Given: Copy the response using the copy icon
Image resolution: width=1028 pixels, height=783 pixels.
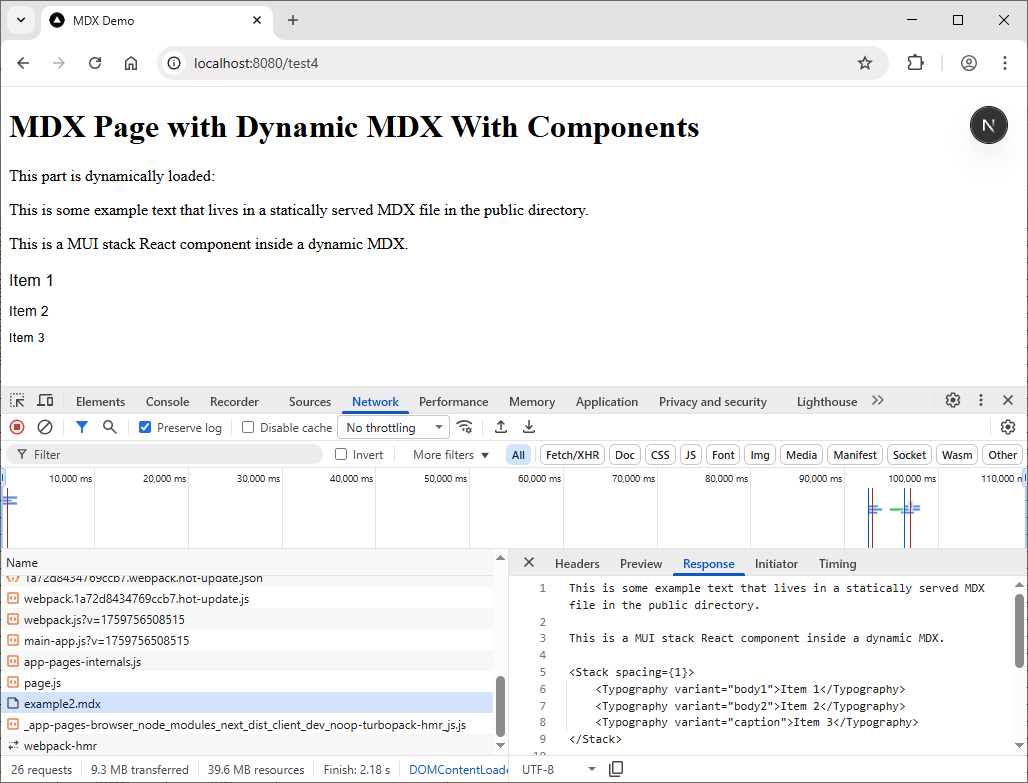Looking at the screenshot, I should pos(616,769).
